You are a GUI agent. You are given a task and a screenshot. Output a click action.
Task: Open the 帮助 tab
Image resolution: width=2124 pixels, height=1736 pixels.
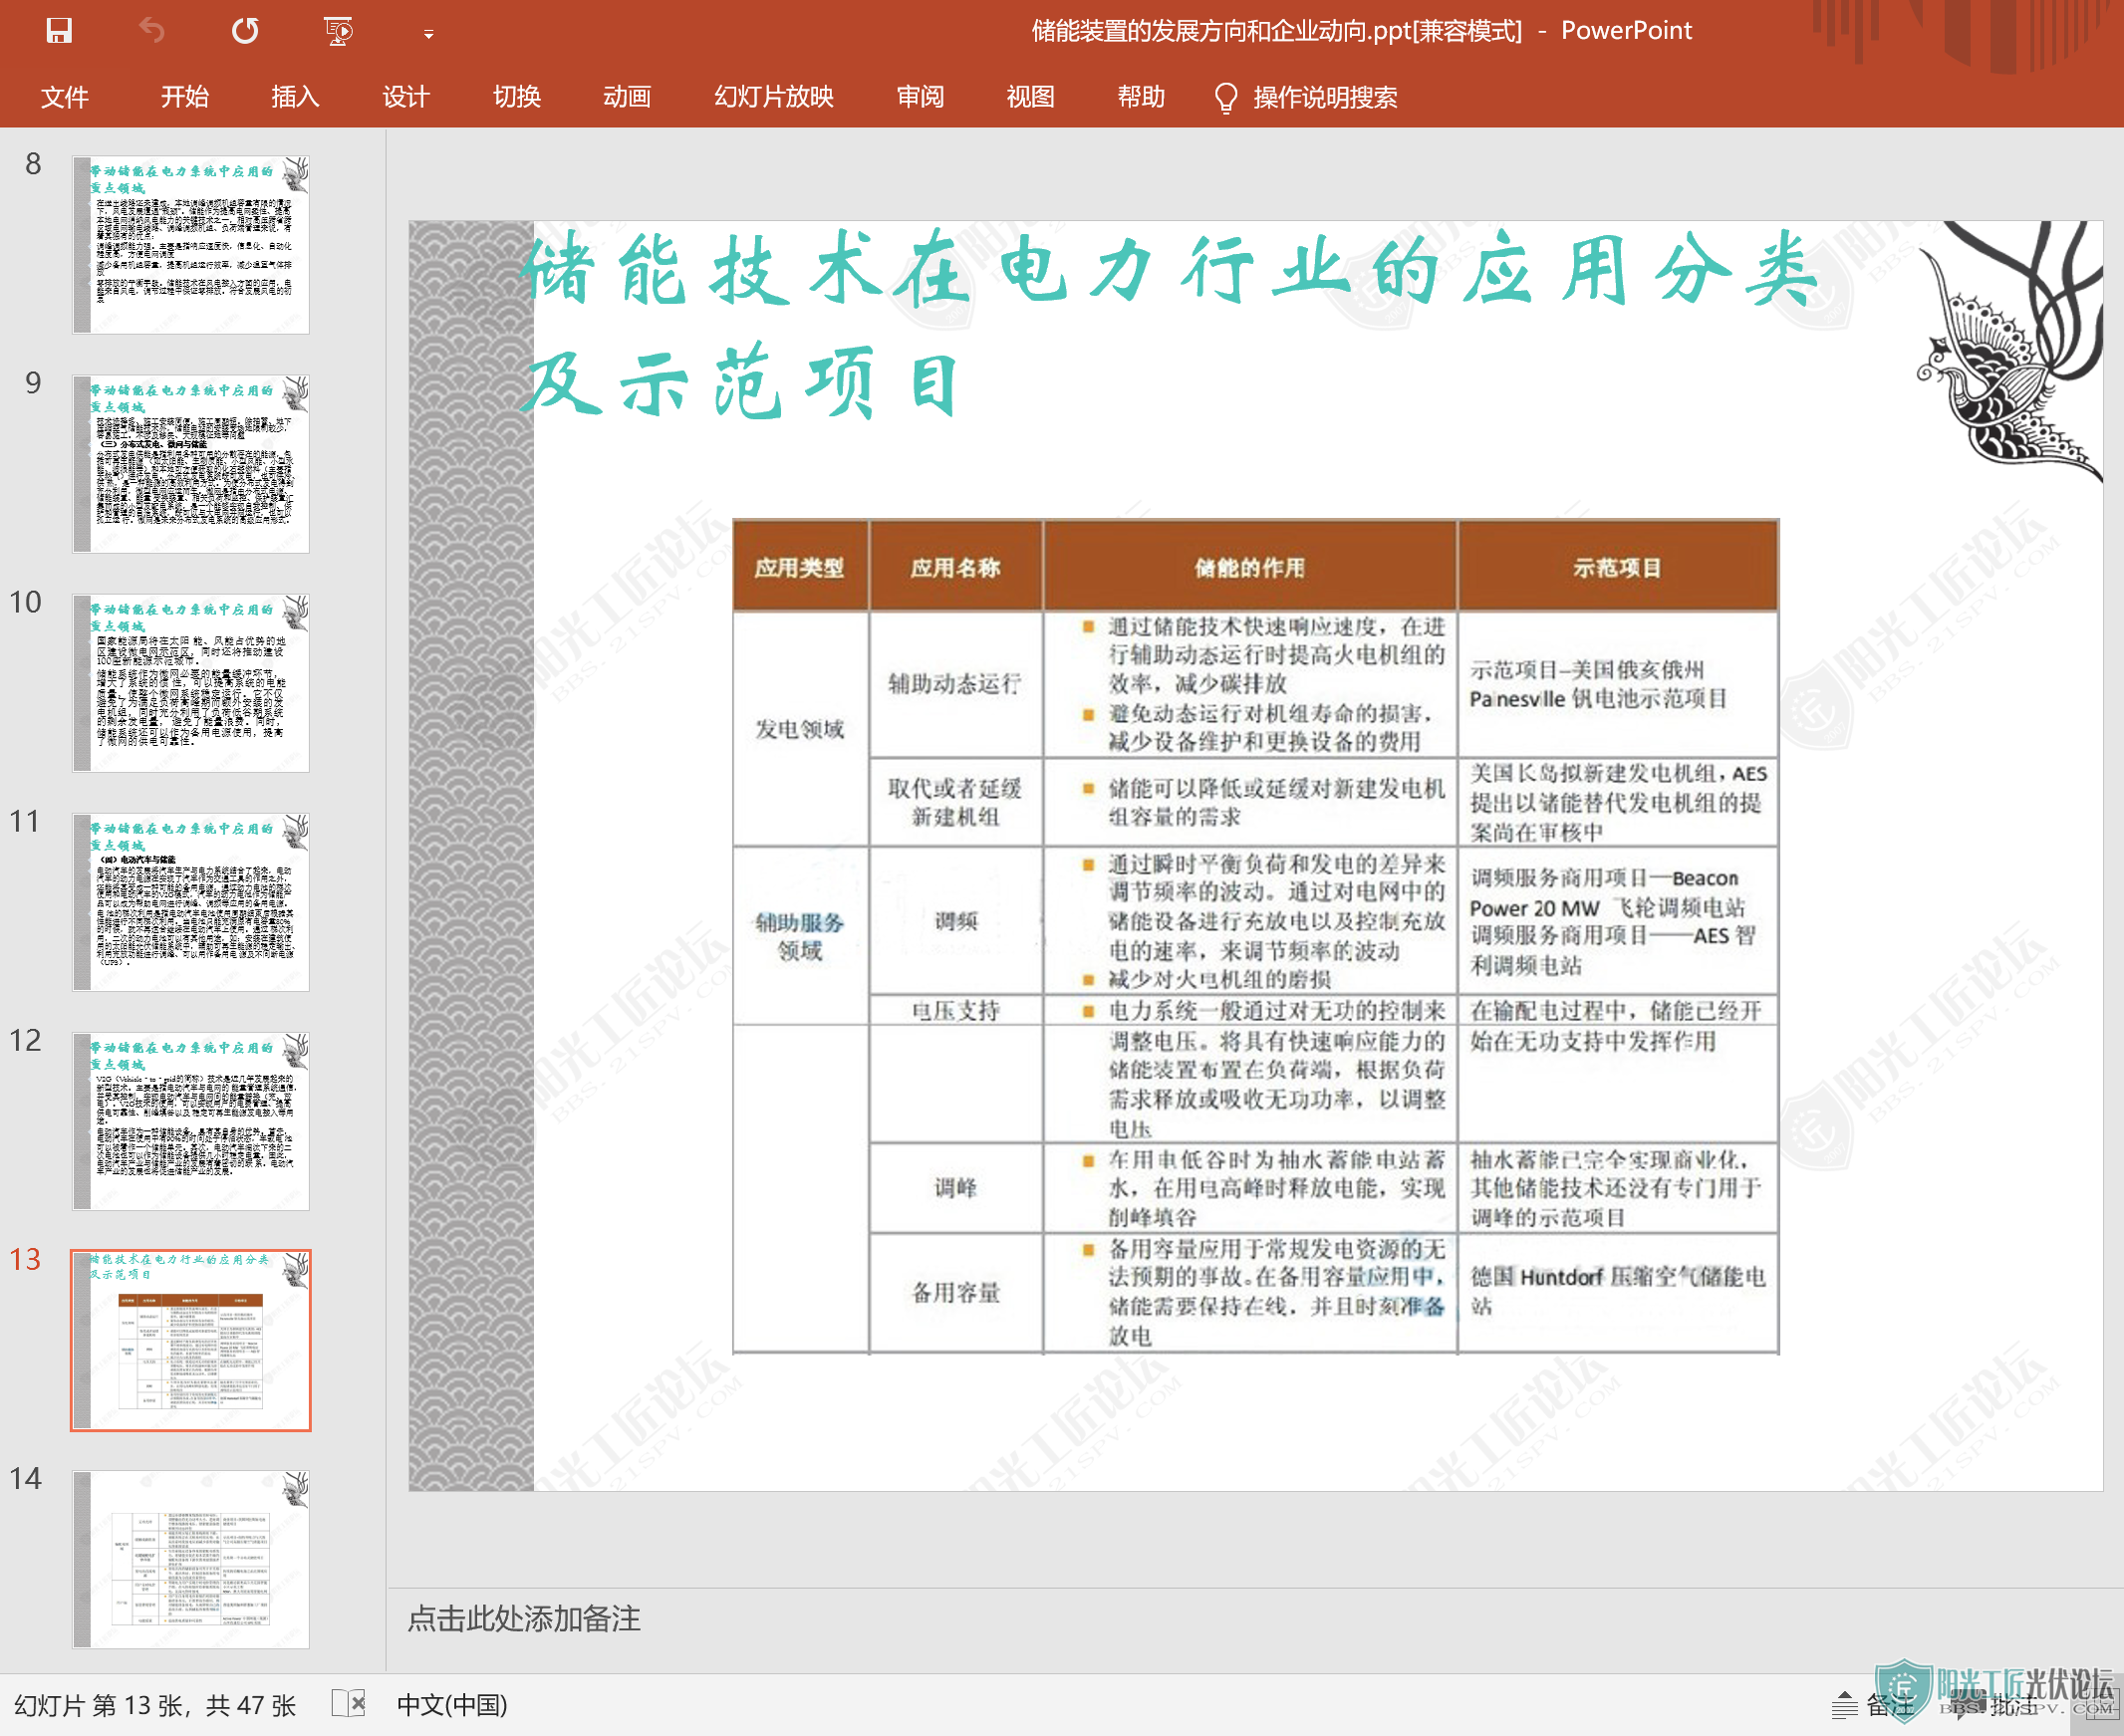(1141, 97)
